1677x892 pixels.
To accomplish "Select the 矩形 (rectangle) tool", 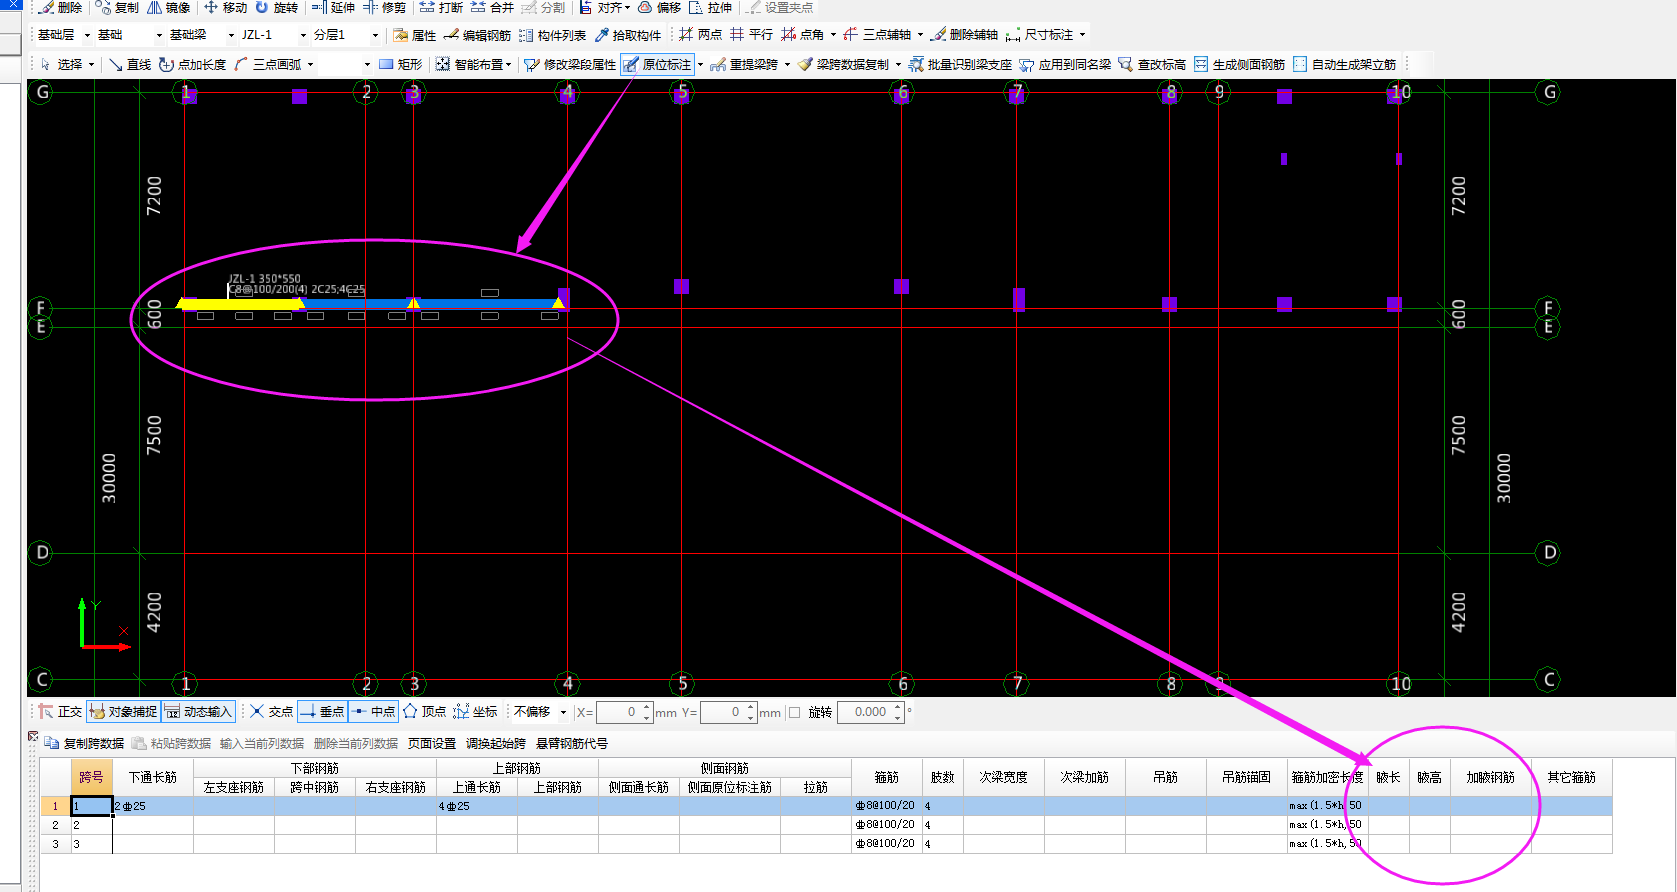I will [401, 64].
